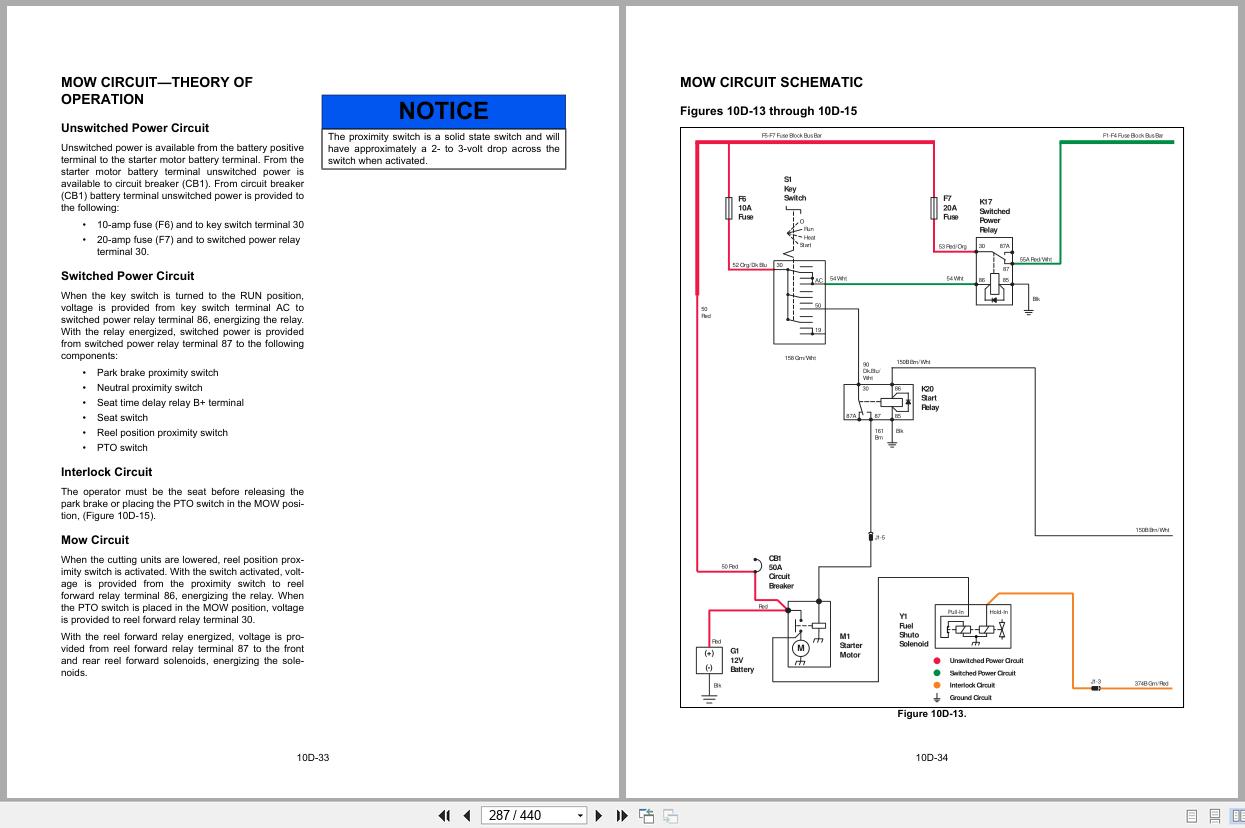Switch to two-page facing layout
1245x828 pixels.
(x=1238, y=816)
